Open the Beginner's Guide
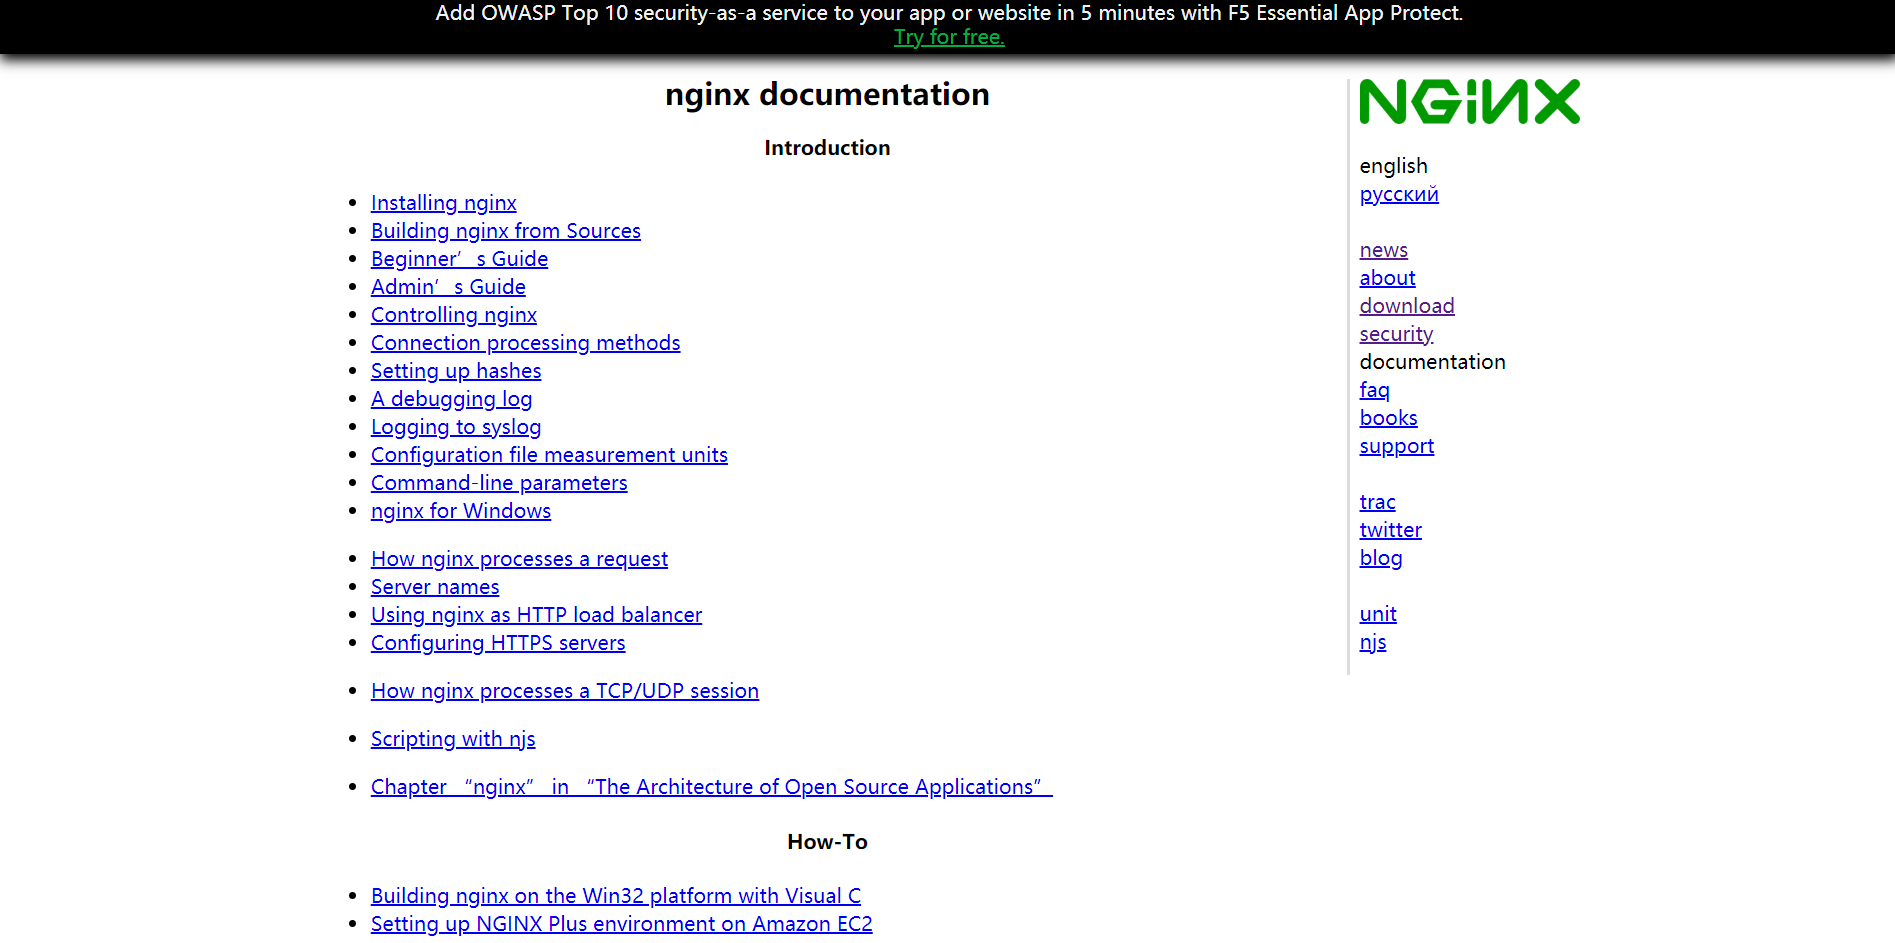 tap(458, 258)
